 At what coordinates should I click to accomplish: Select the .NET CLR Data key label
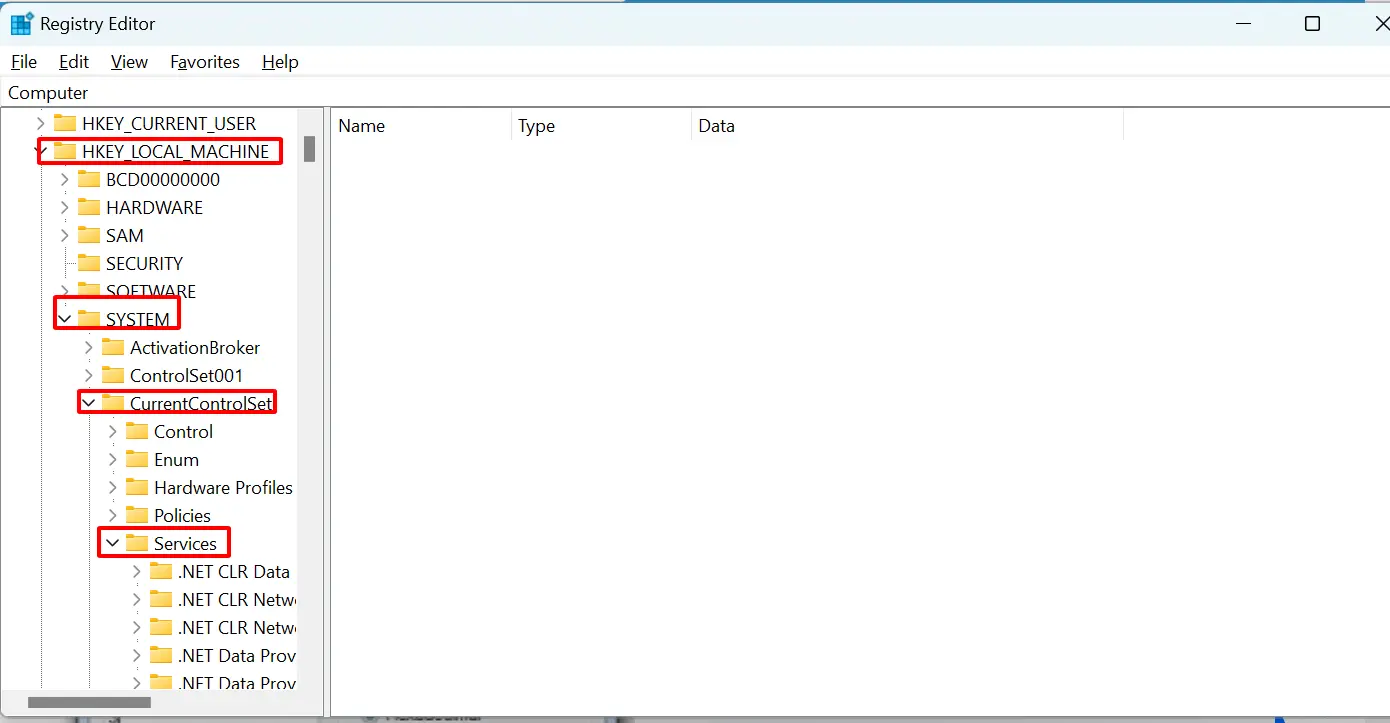(234, 571)
